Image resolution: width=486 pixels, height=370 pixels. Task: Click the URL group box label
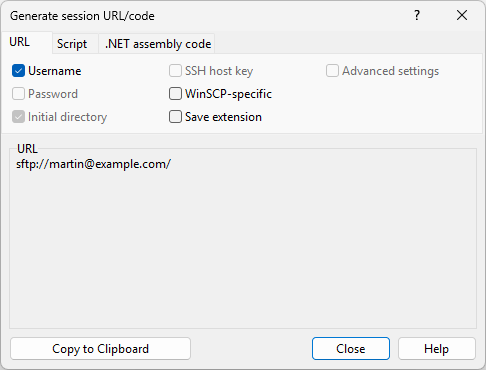[27, 149]
